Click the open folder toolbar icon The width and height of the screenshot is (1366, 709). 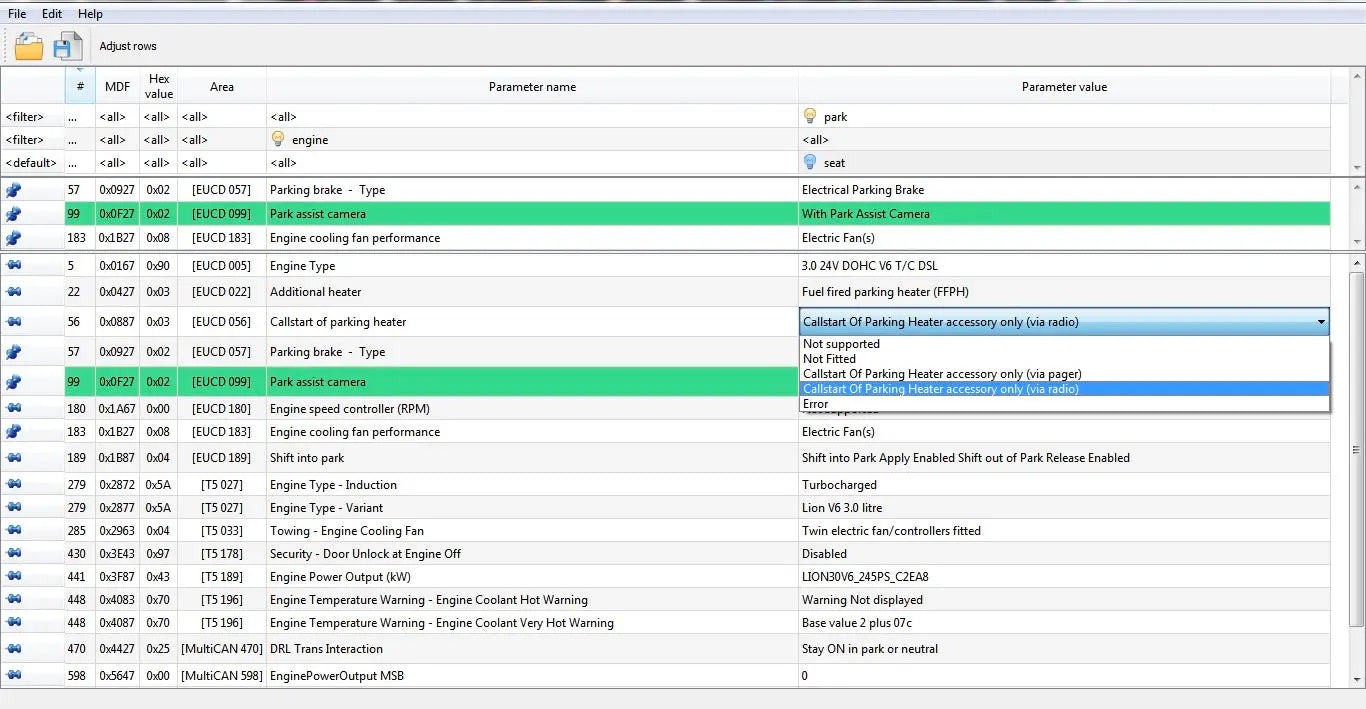tap(29, 46)
